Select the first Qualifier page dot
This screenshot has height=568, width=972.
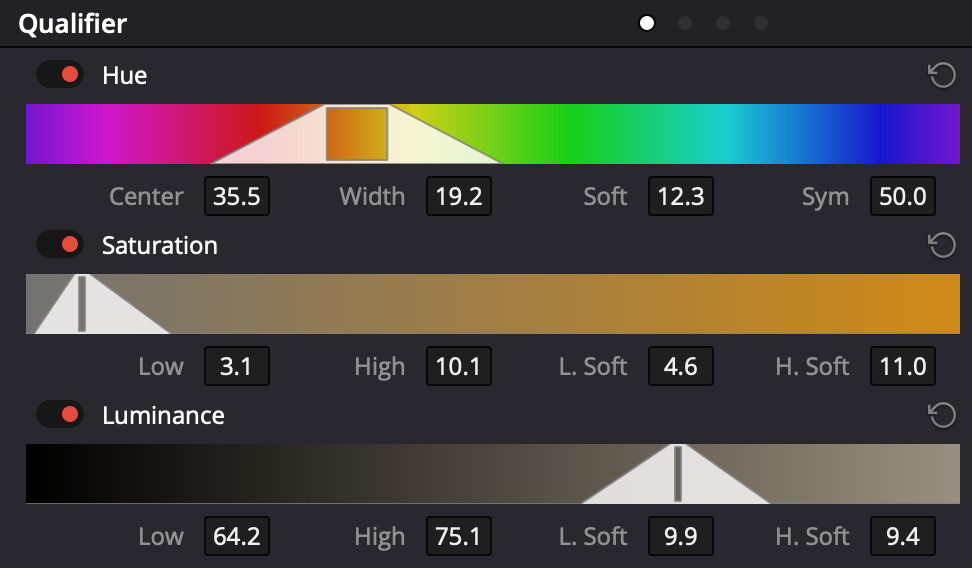coord(647,24)
